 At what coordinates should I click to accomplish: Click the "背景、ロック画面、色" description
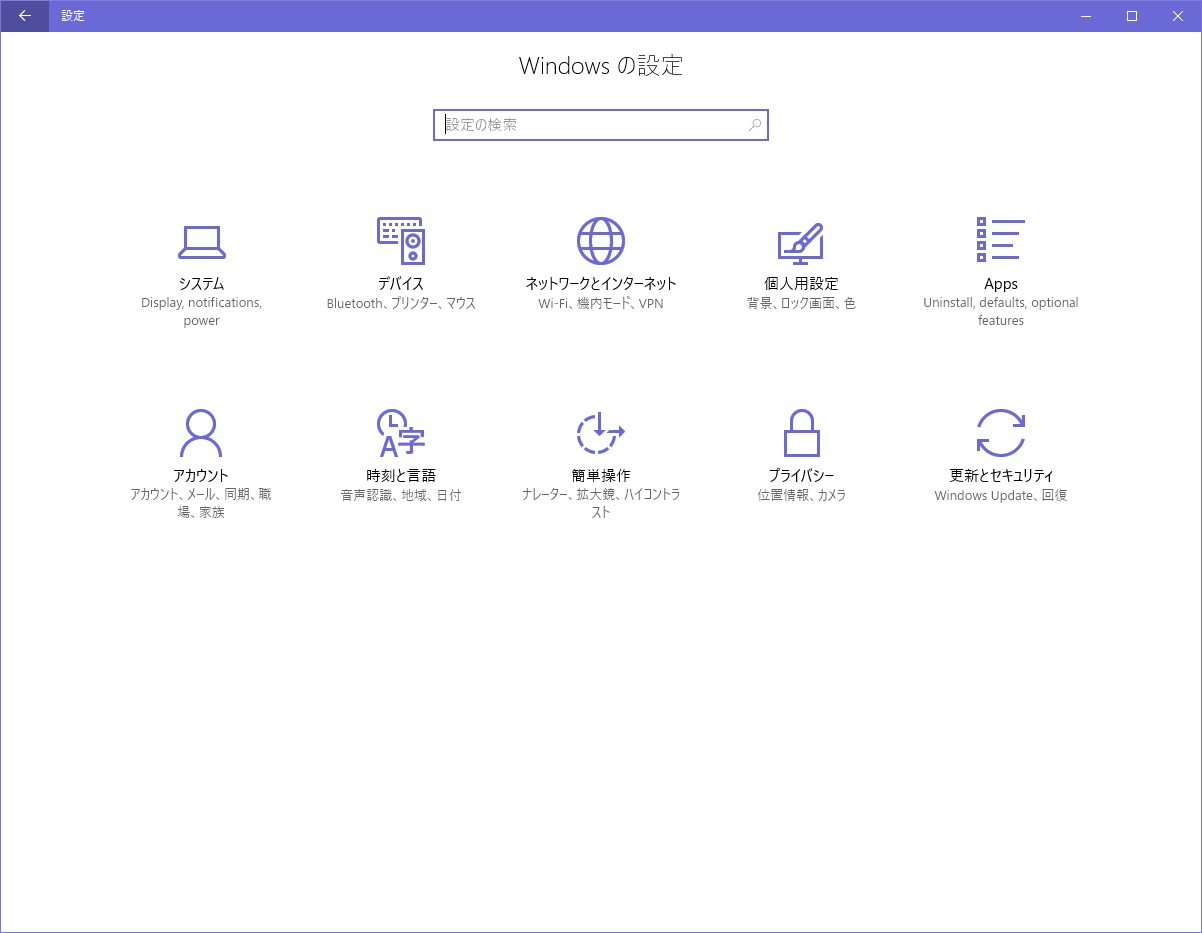click(x=801, y=303)
